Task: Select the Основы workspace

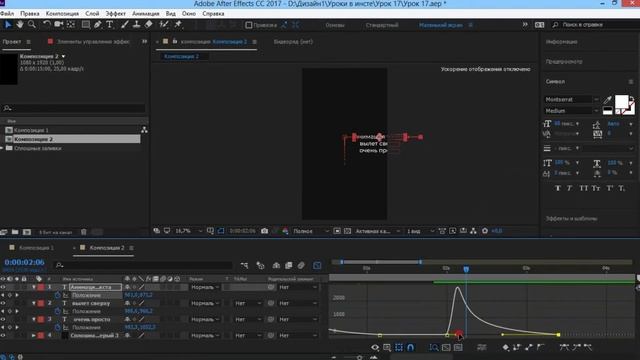Action: [335, 25]
